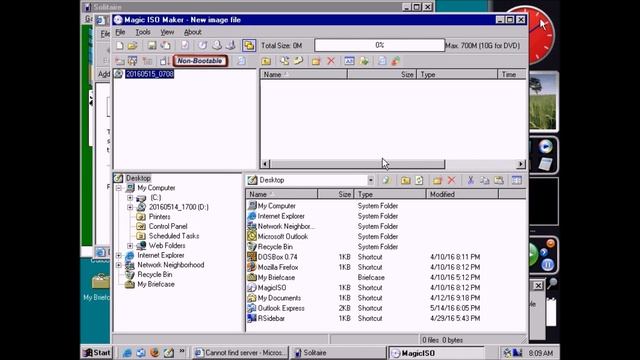The width and height of the screenshot is (640, 360).
Task: Click the Internet Explorer quick launch icon
Action: click(127, 353)
